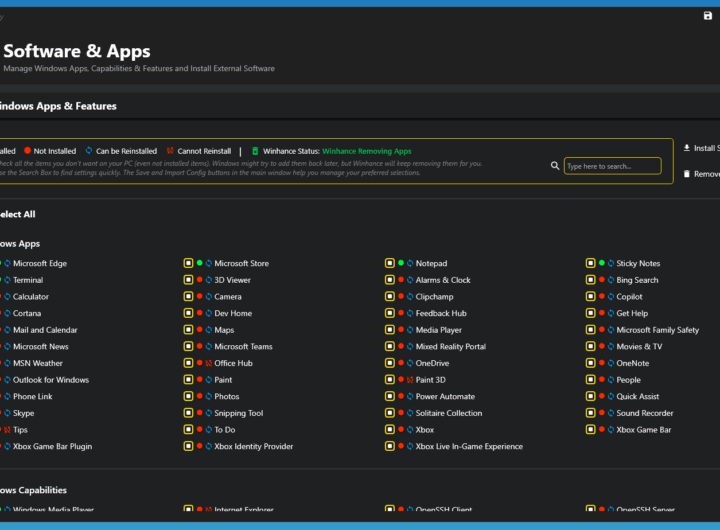Click the 'Phone Link' label
Screen dimensions: 720x530
coord(33,396)
